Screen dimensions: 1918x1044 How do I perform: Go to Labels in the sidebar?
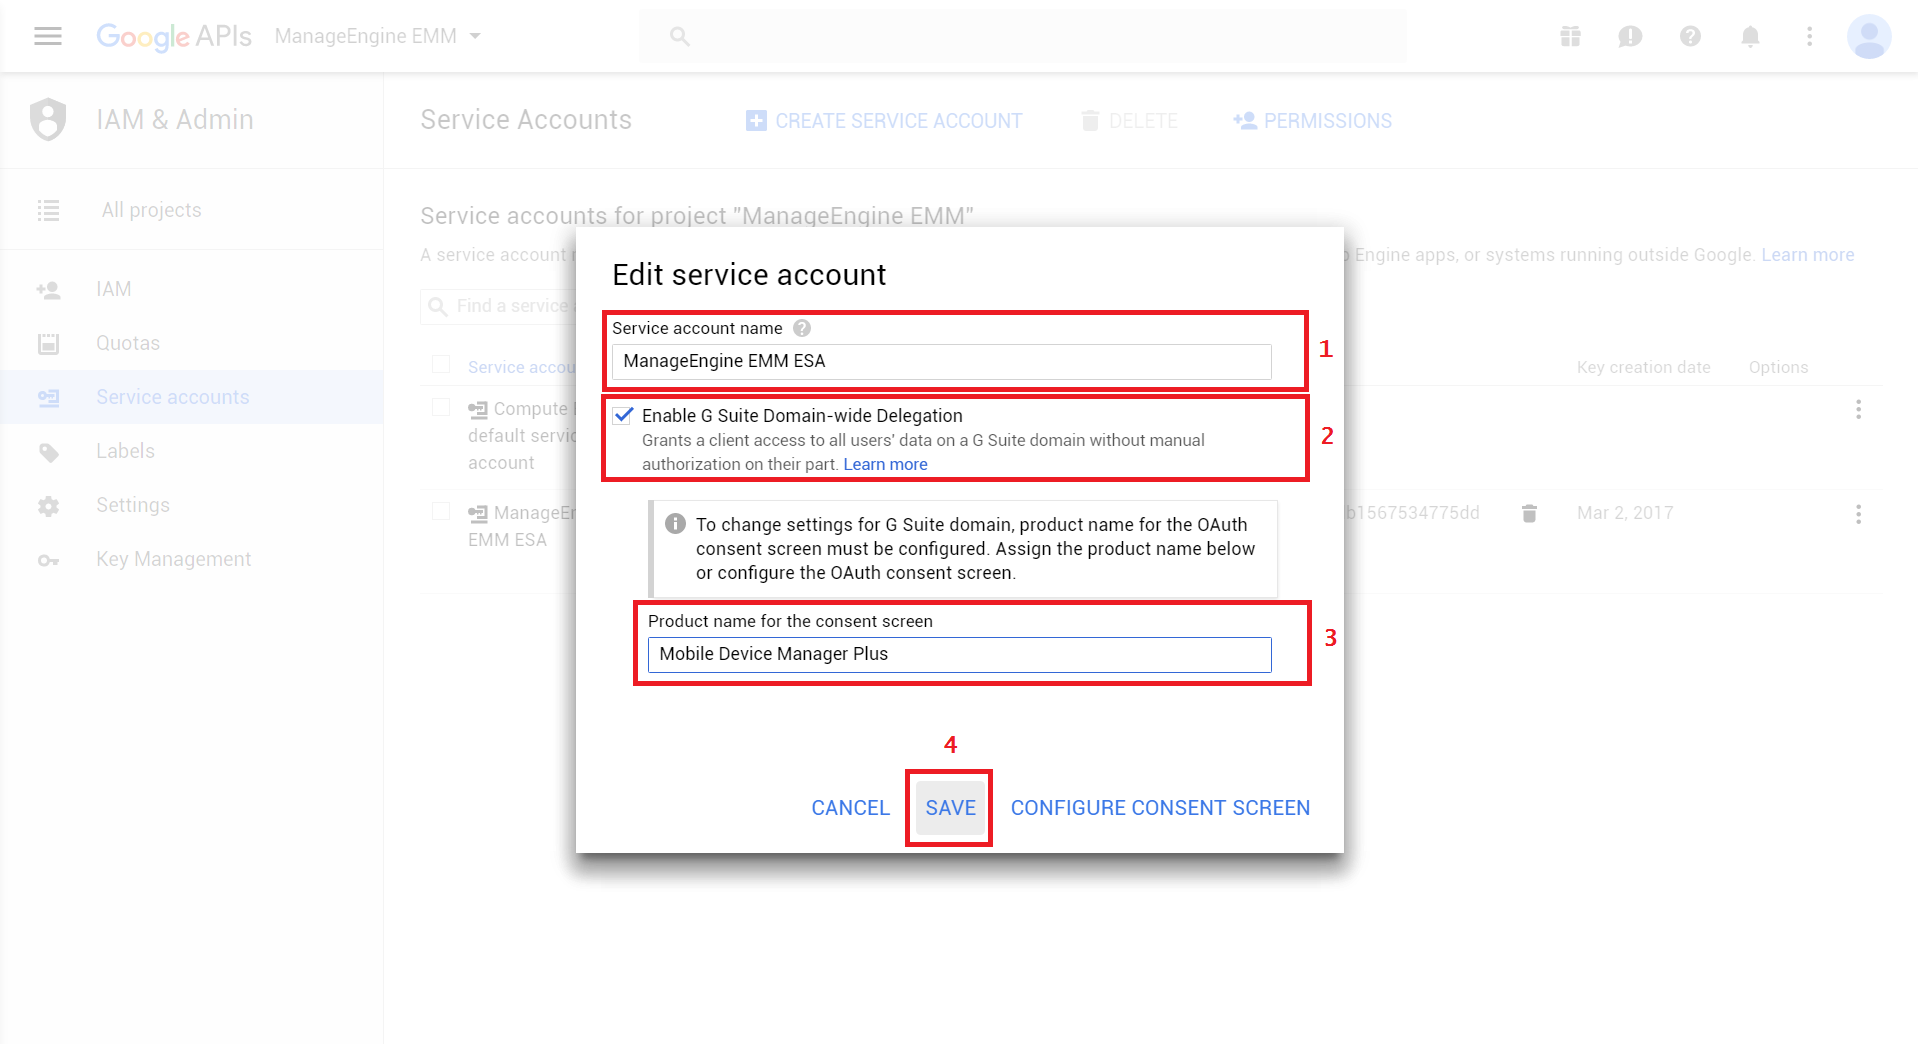[x=125, y=451]
